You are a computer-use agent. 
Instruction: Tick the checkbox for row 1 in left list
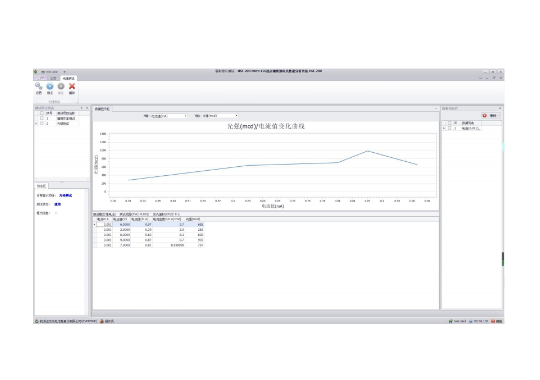pos(42,118)
